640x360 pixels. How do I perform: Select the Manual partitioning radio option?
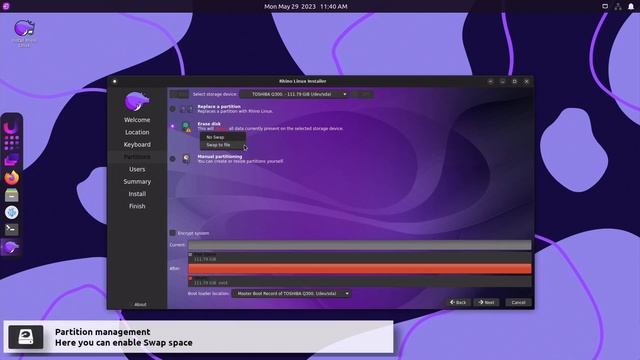(x=173, y=158)
